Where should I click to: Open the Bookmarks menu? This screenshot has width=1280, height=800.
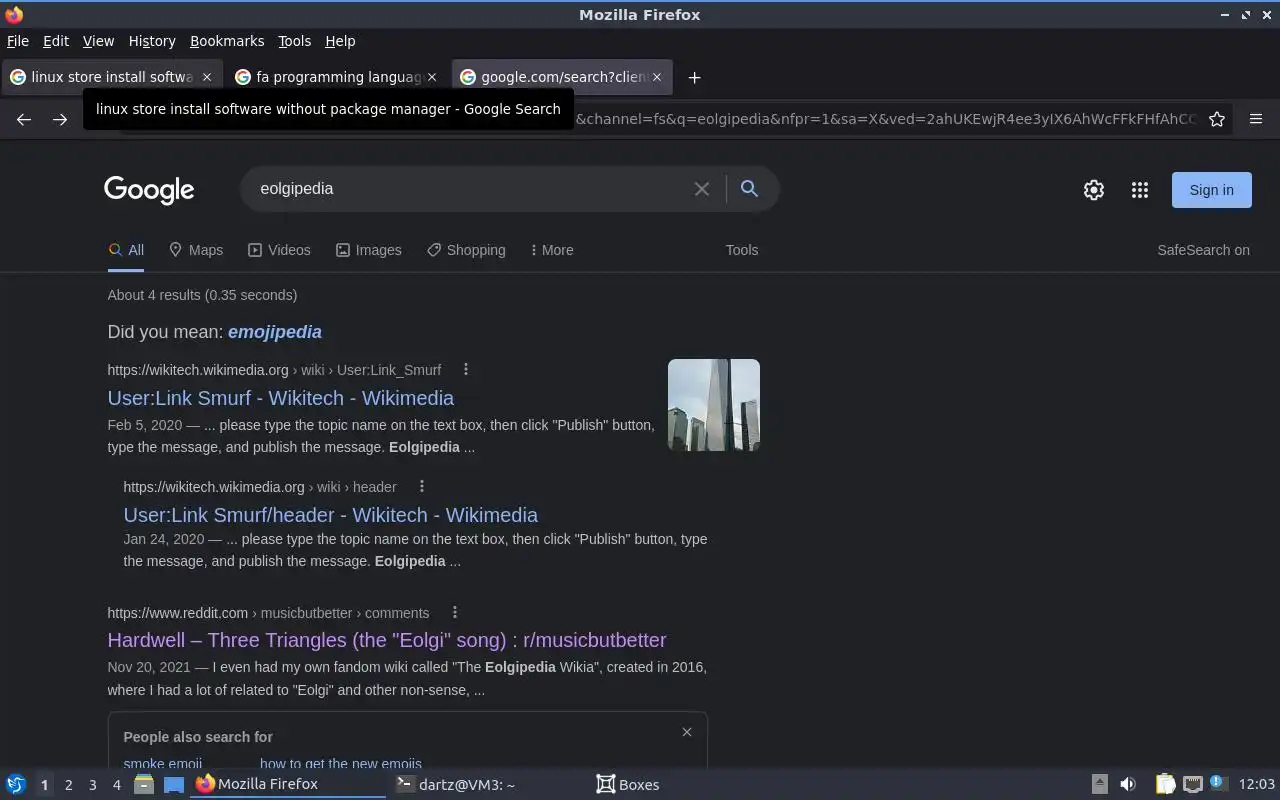pyautogui.click(x=227, y=41)
